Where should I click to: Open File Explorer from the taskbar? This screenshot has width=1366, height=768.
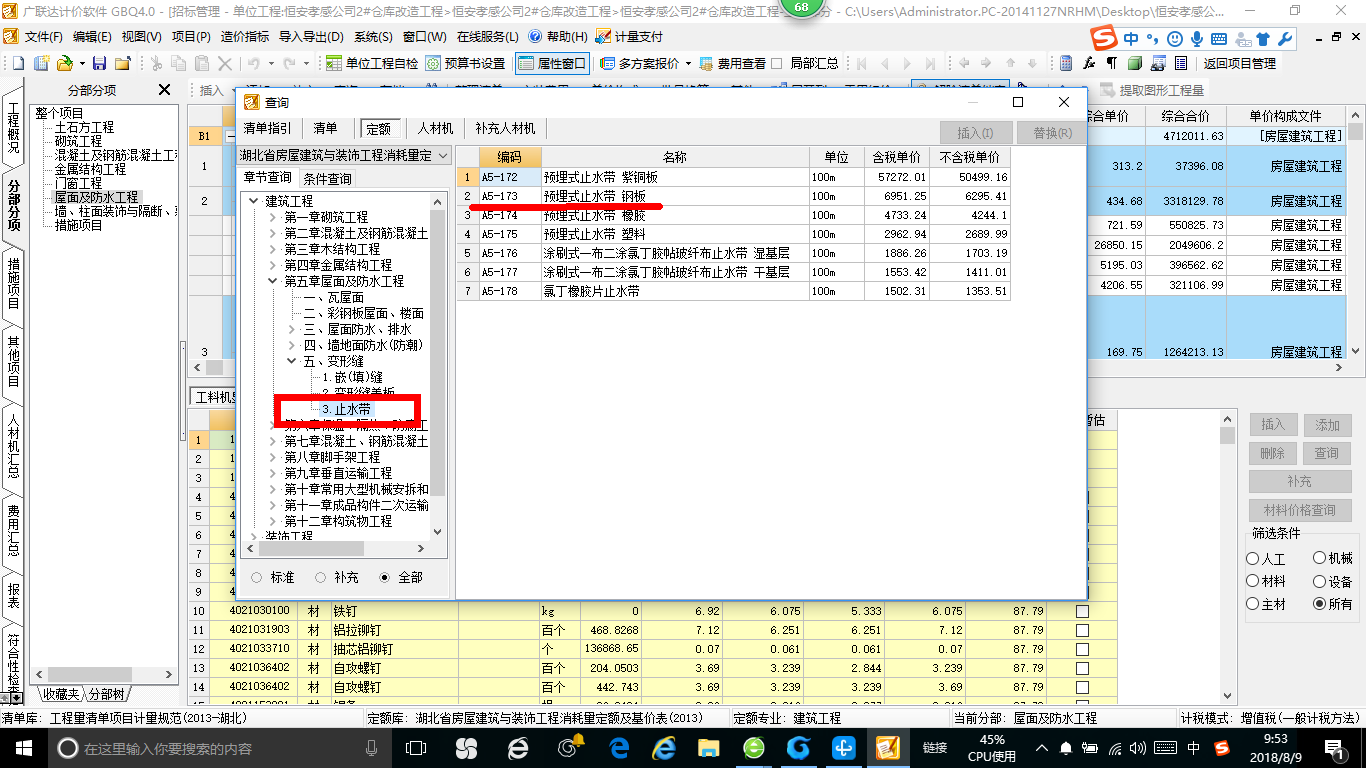pyautogui.click(x=708, y=747)
